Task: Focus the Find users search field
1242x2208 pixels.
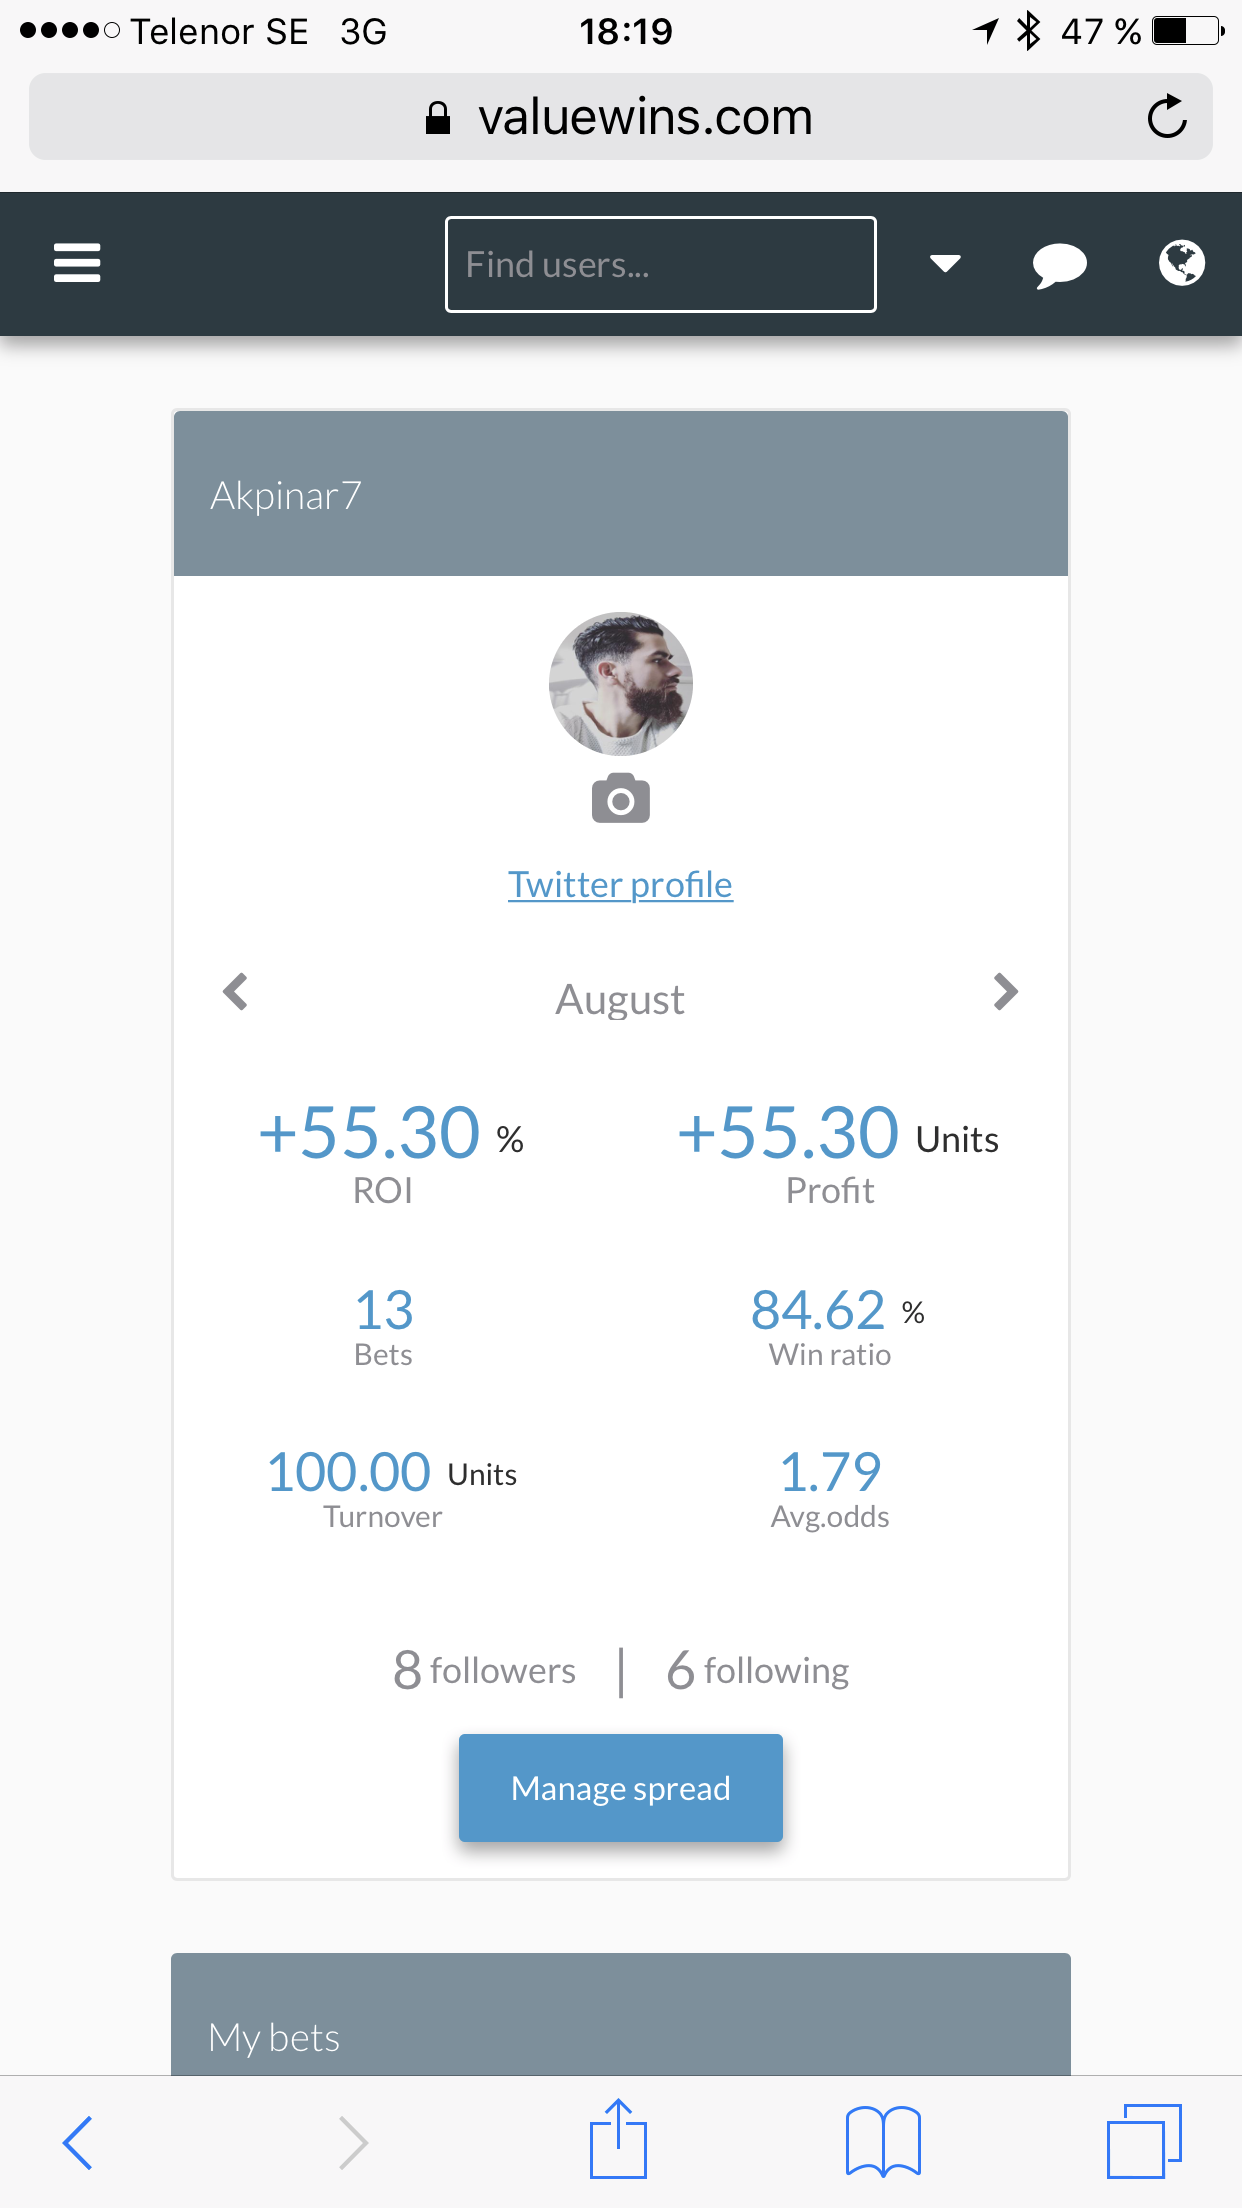Action: 661,264
